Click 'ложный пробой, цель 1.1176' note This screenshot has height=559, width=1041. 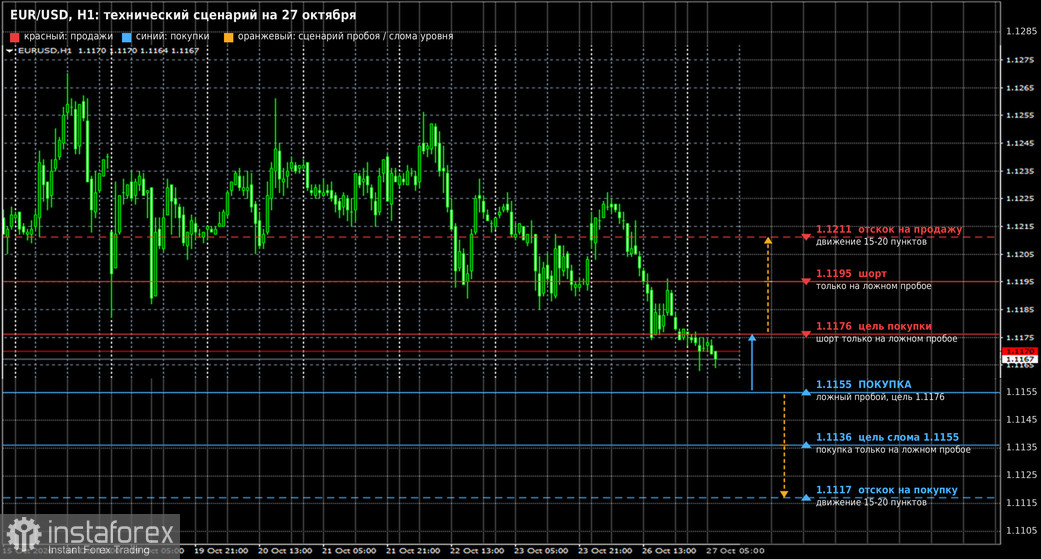tap(880, 397)
